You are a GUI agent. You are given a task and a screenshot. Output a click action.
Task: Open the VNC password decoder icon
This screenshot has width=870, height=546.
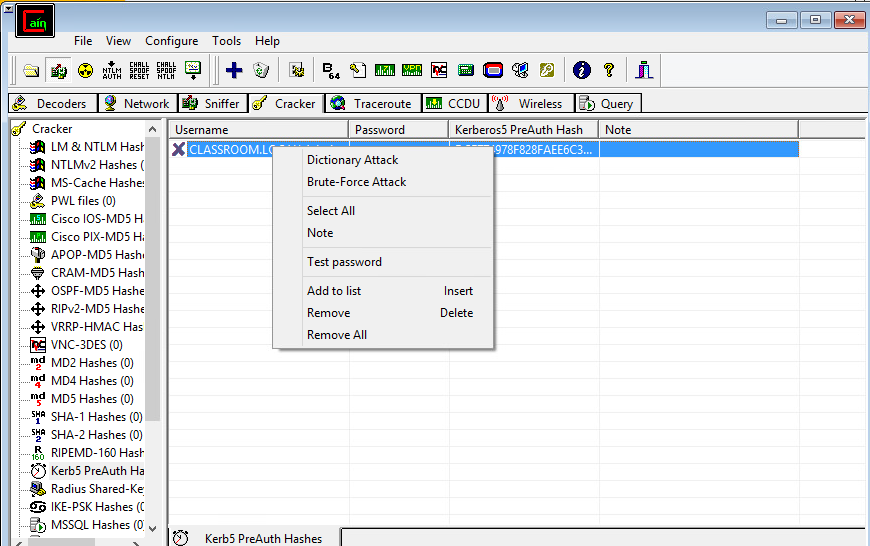tap(439, 70)
